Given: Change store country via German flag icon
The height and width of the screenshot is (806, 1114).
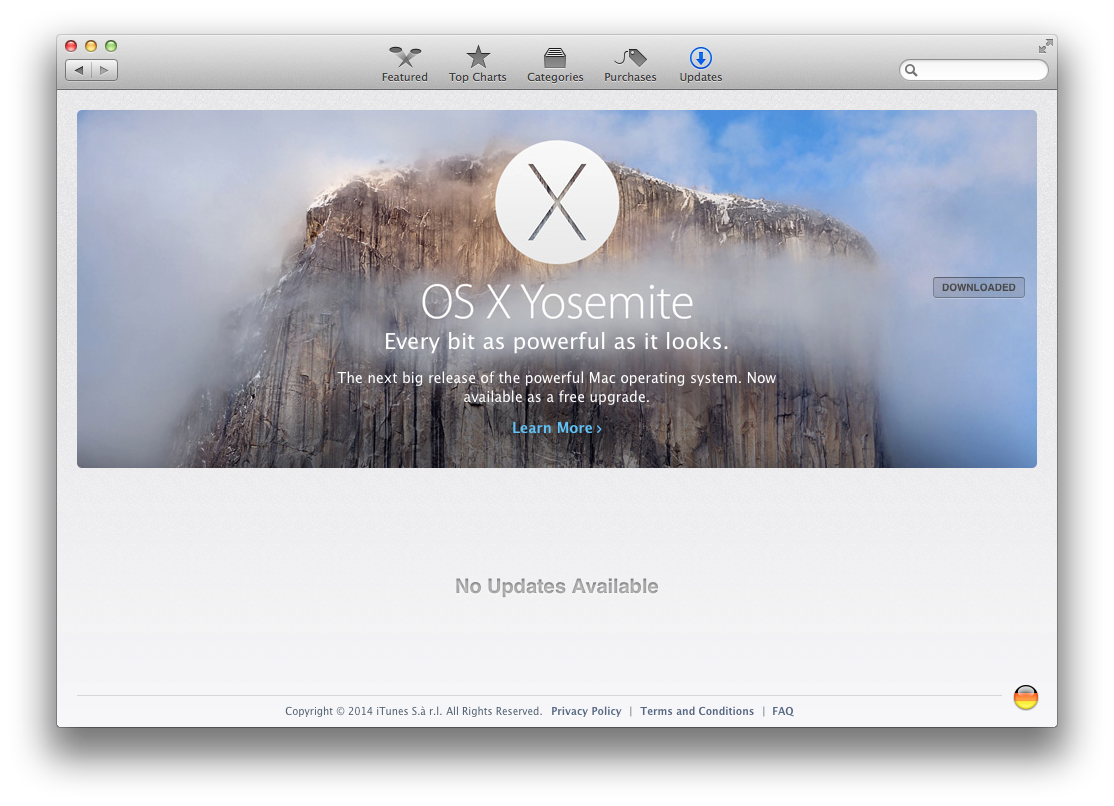Looking at the screenshot, I should pyautogui.click(x=1025, y=697).
